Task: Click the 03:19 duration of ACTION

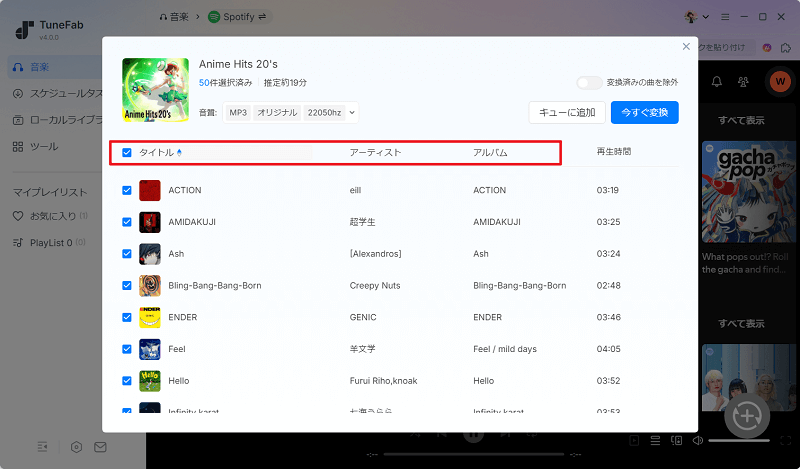Action: tap(608, 190)
